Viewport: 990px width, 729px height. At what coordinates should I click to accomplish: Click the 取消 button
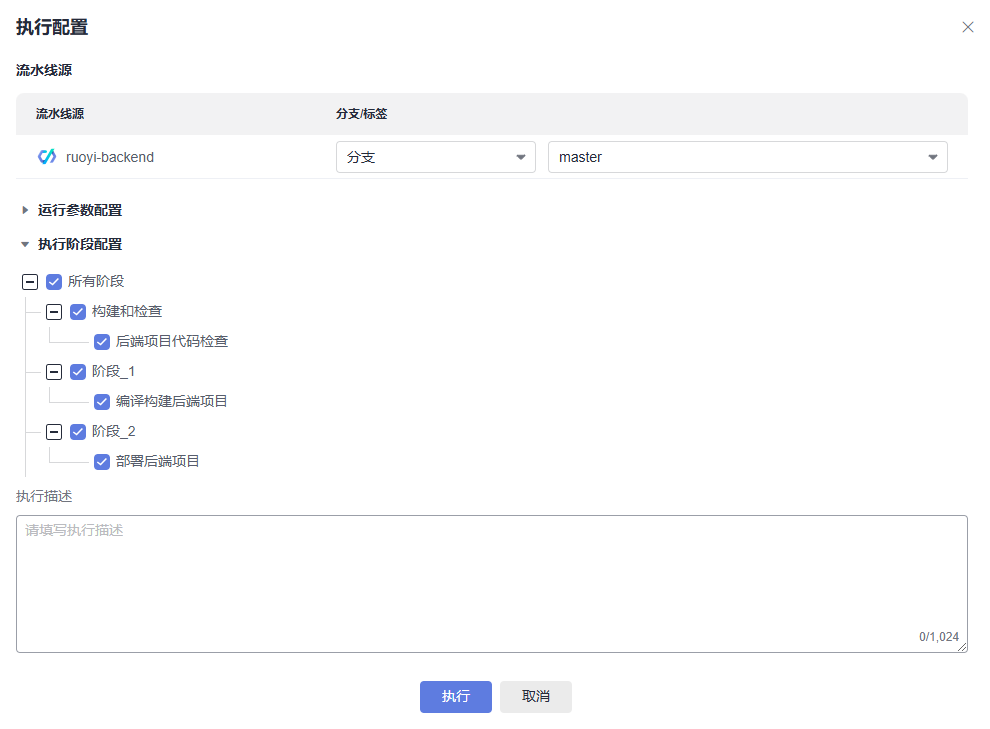(535, 696)
